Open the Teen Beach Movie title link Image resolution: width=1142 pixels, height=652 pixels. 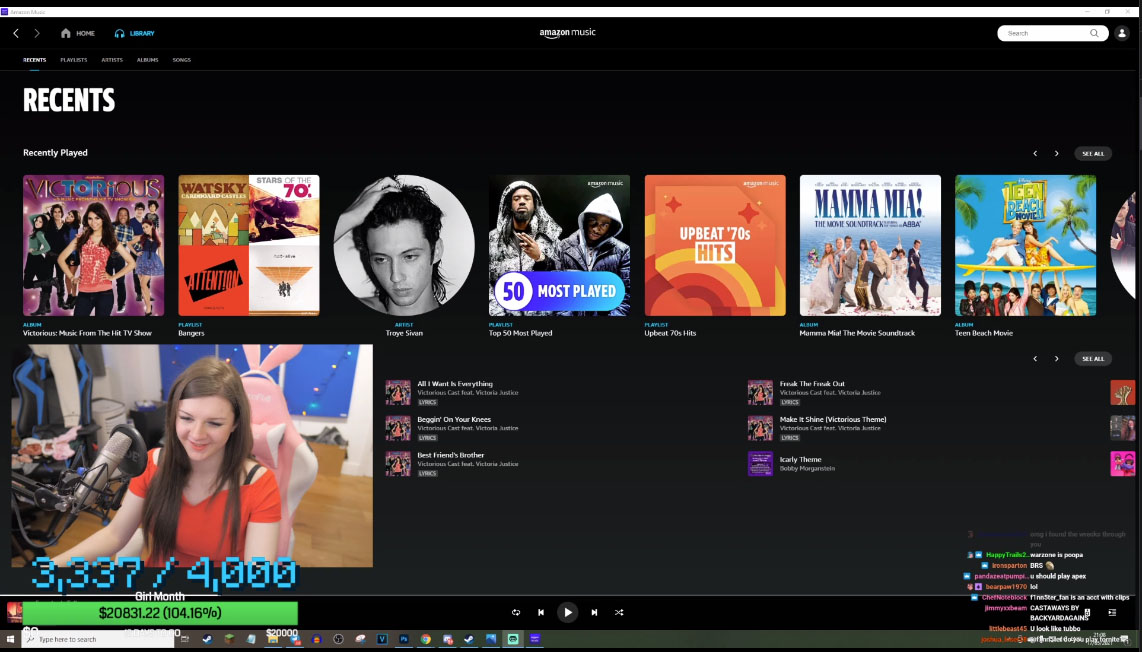[984, 334]
